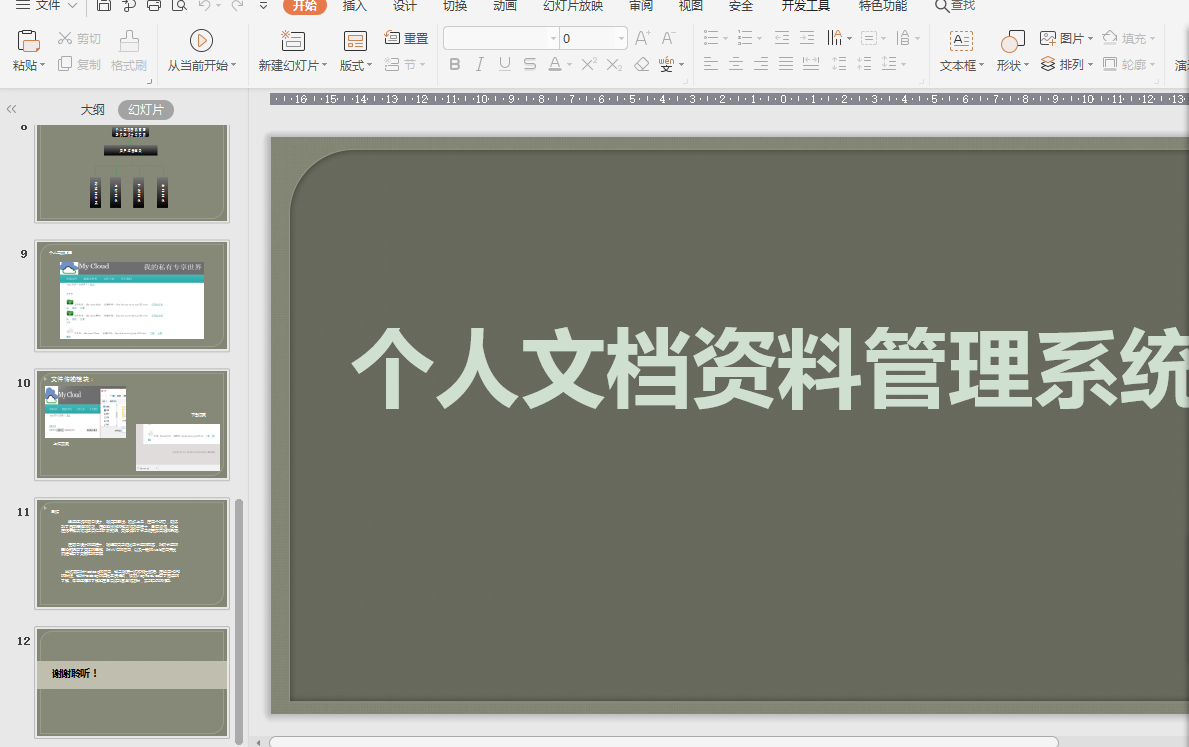
Task: Collapse the slide panel with double chevron
Action: click(x=11, y=109)
